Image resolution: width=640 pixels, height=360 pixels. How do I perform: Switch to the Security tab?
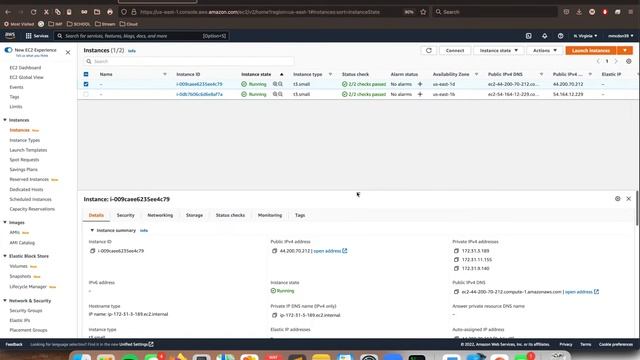125,215
